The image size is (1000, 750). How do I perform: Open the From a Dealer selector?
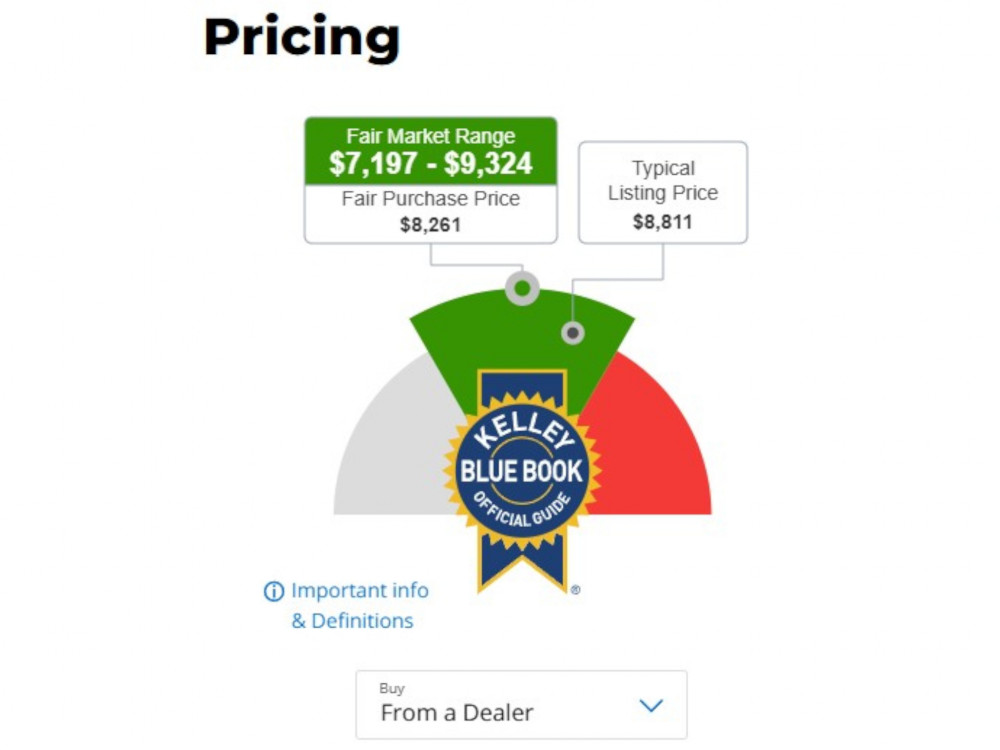tap(521, 705)
